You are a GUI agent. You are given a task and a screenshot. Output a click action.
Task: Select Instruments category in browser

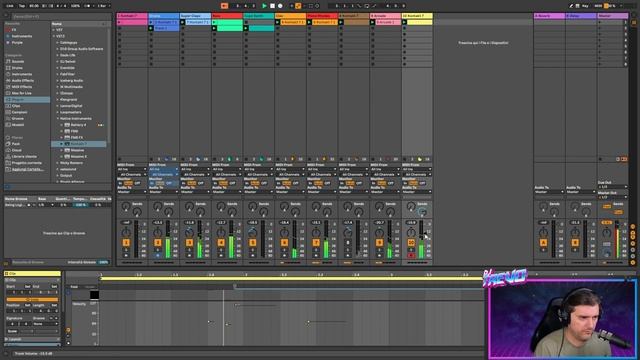[x=21, y=74]
